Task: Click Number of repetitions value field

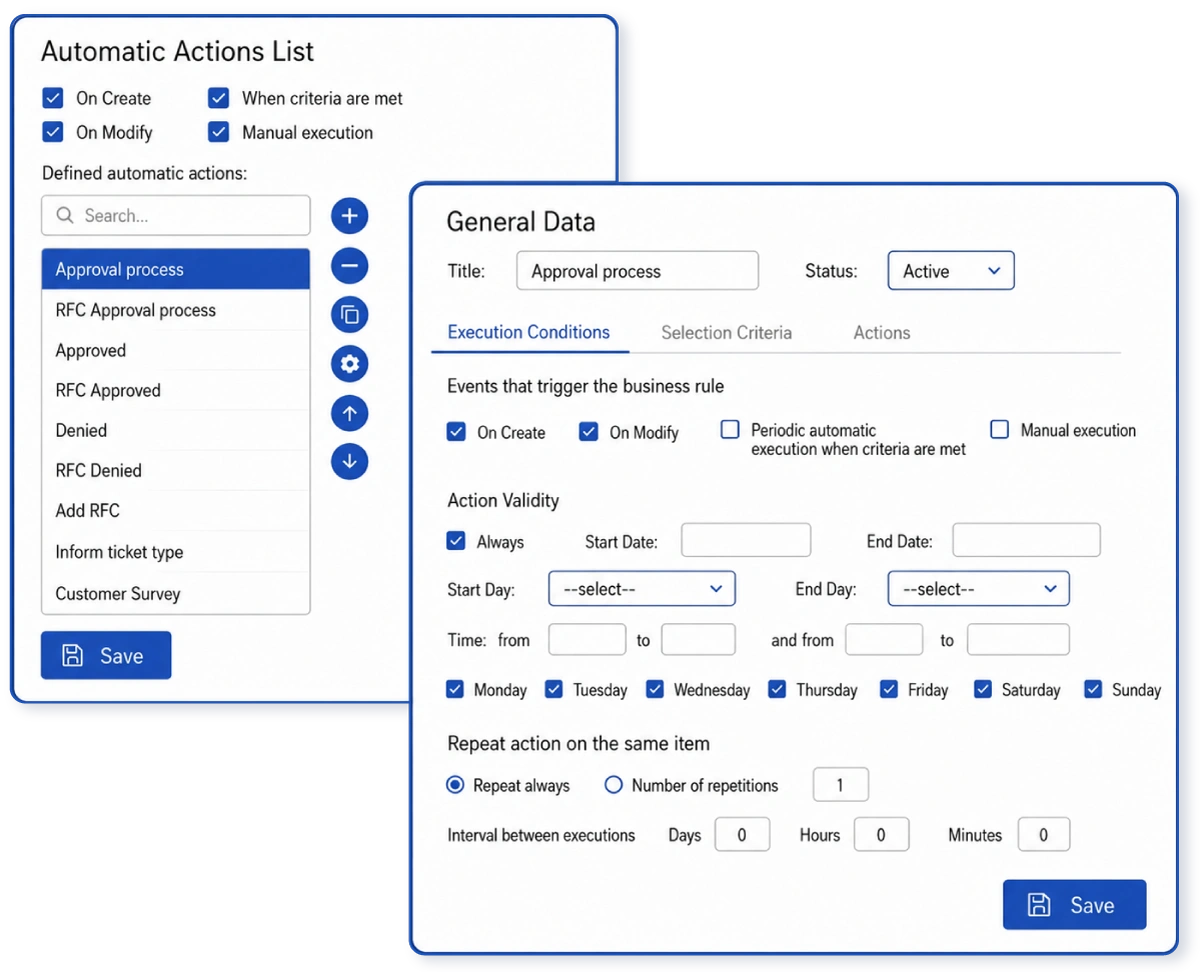Action: [841, 785]
